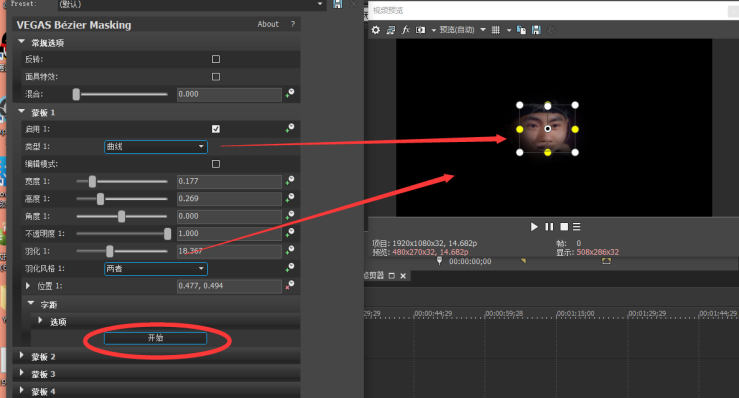
Task: Expand the 选项 subsection
Action: (x=41, y=320)
